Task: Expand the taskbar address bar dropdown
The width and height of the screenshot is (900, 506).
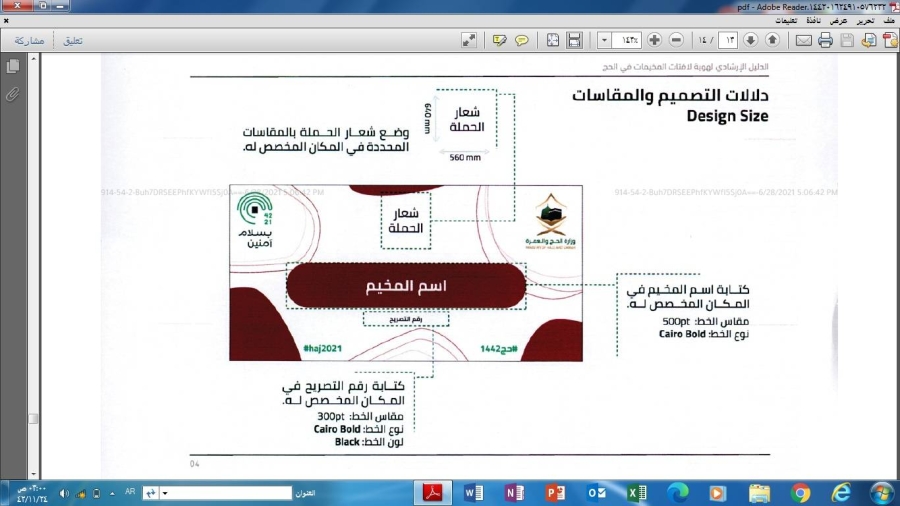Action: pyautogui.click(x=167, y=493)
